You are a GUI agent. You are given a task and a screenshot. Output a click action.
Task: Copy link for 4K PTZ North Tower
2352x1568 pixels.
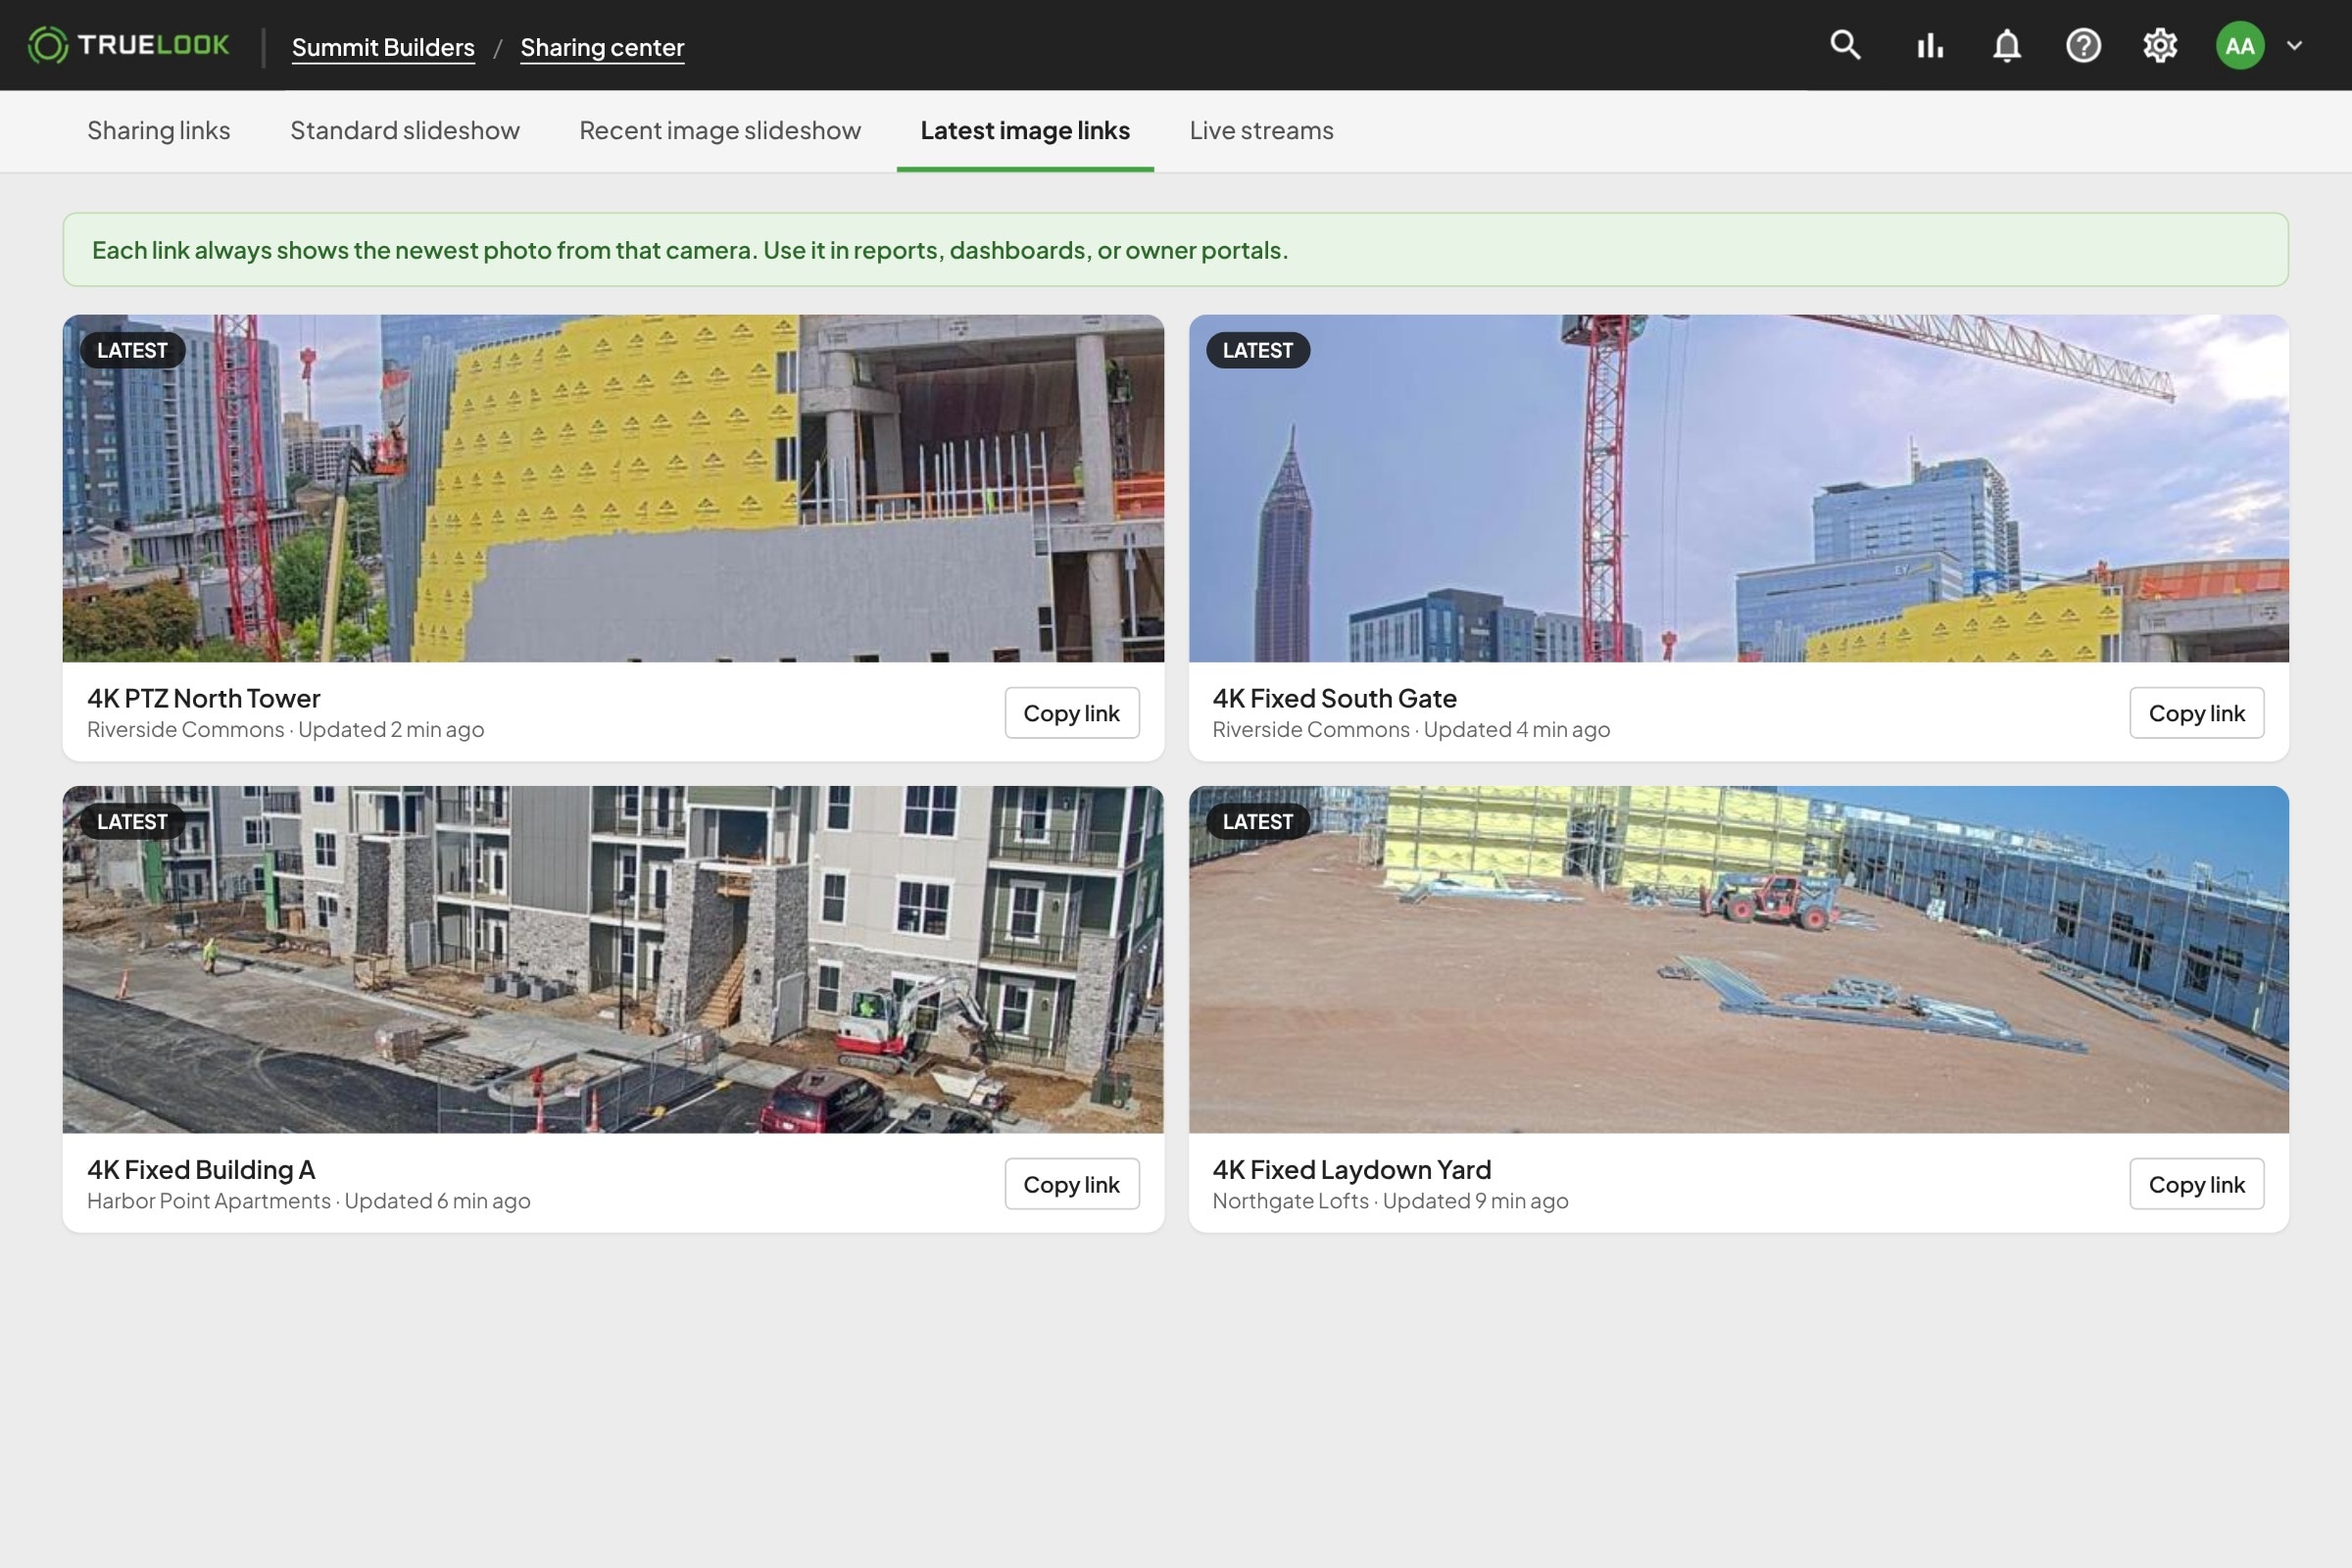[1071, 713]
